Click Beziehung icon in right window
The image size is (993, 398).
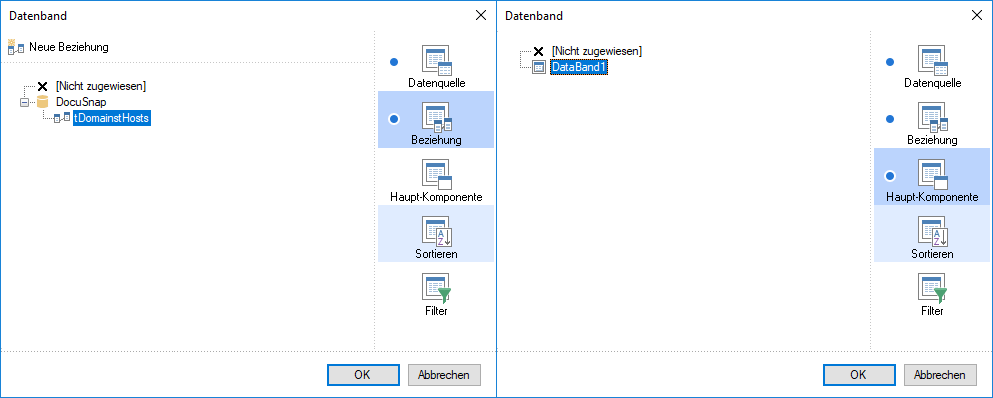[932, 117]
